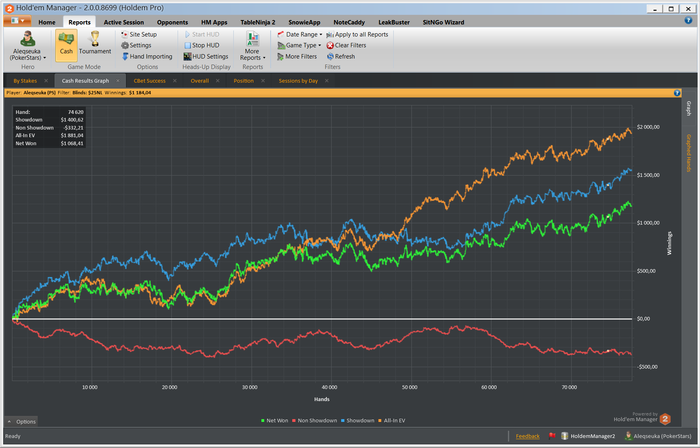Click the filter bar help icon
700x448 pixels.
pyautogui.click(x=677, y=93)
